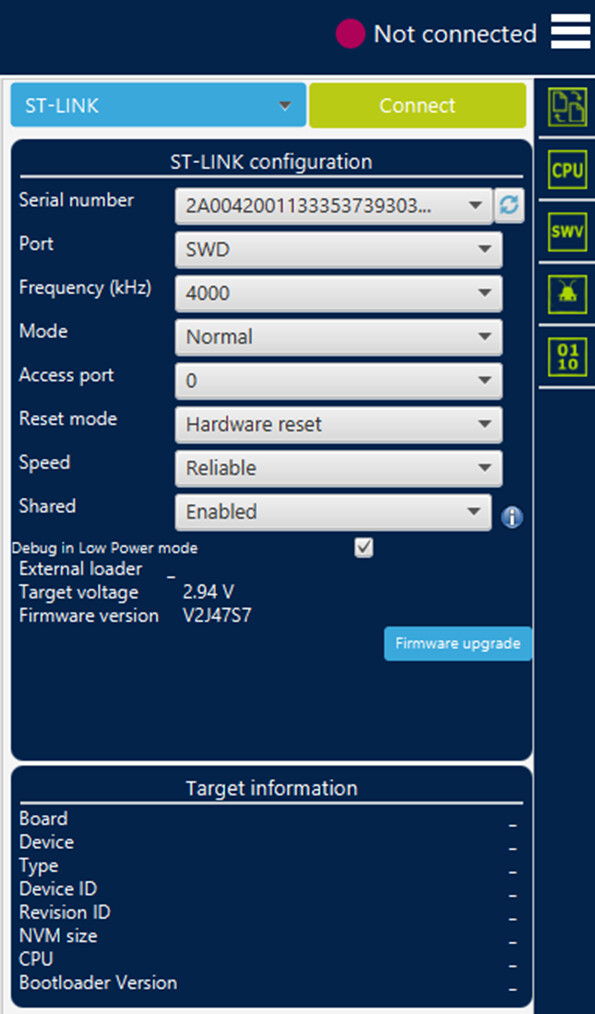Image resolution: width=595 pixels, height=1014 pixels.
Task: Click the red Not connected status indicator
Action: coord(350,34)
